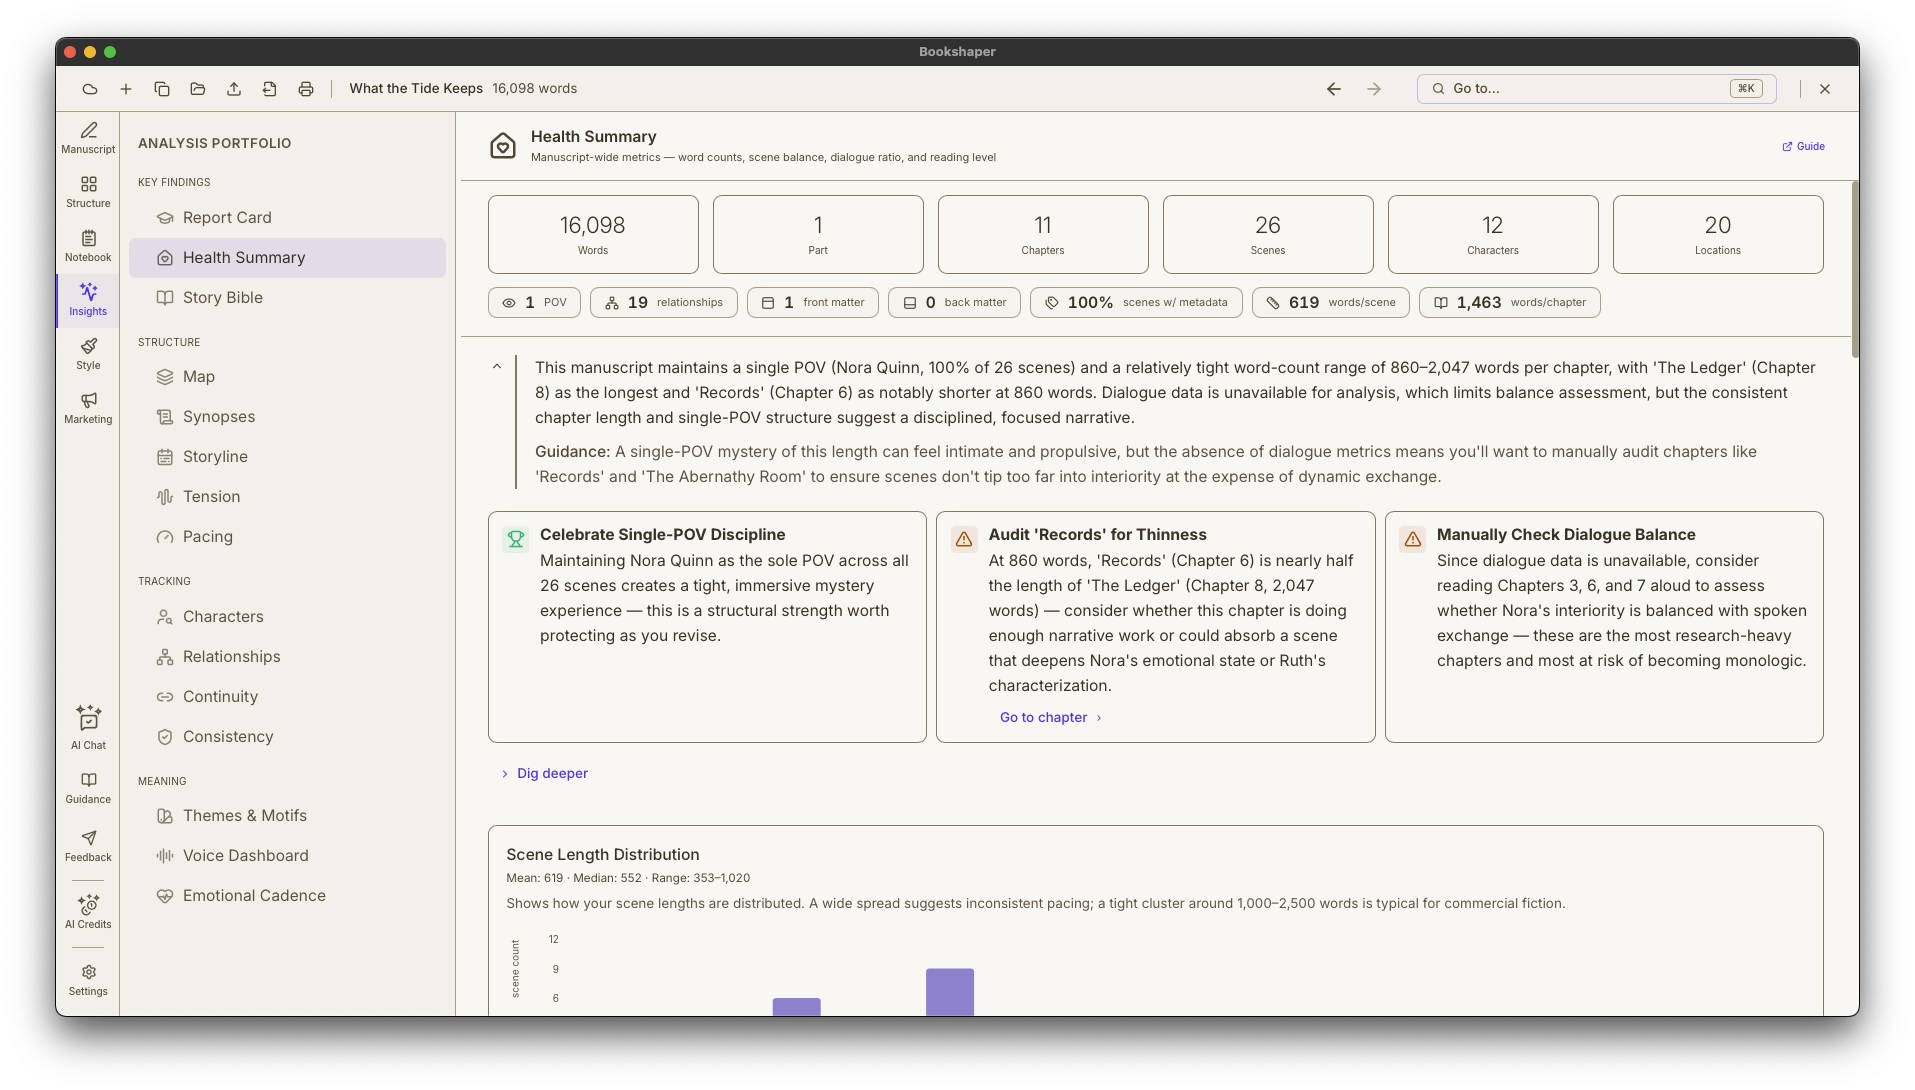1915x1090 pixels.
Task: Follow the Go to chapter link
Action: 1050,717
